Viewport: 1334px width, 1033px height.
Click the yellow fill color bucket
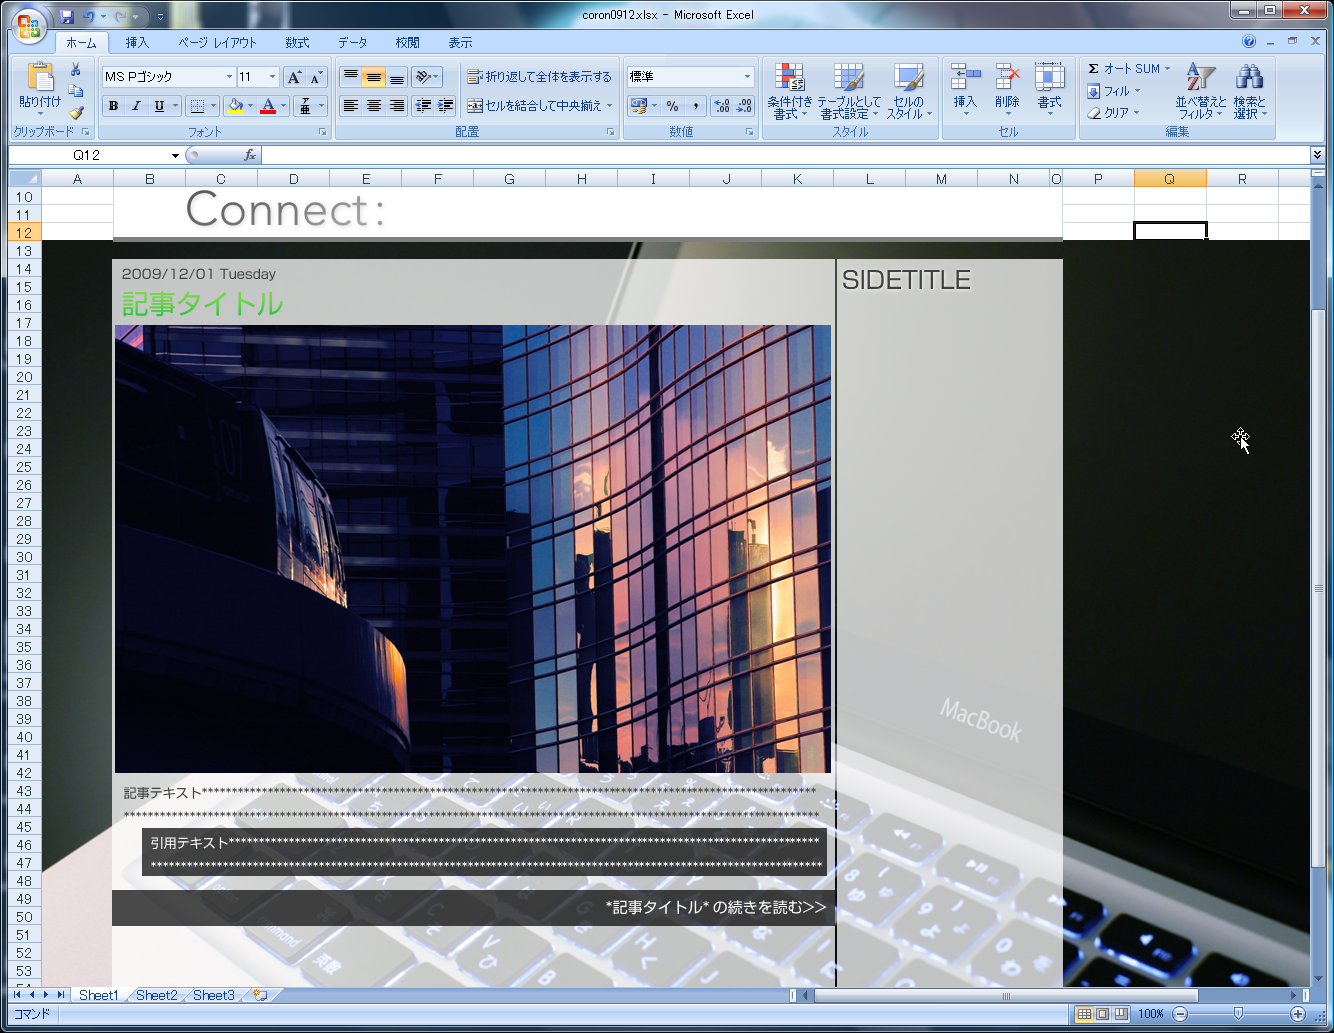click(x=235, y=106)
